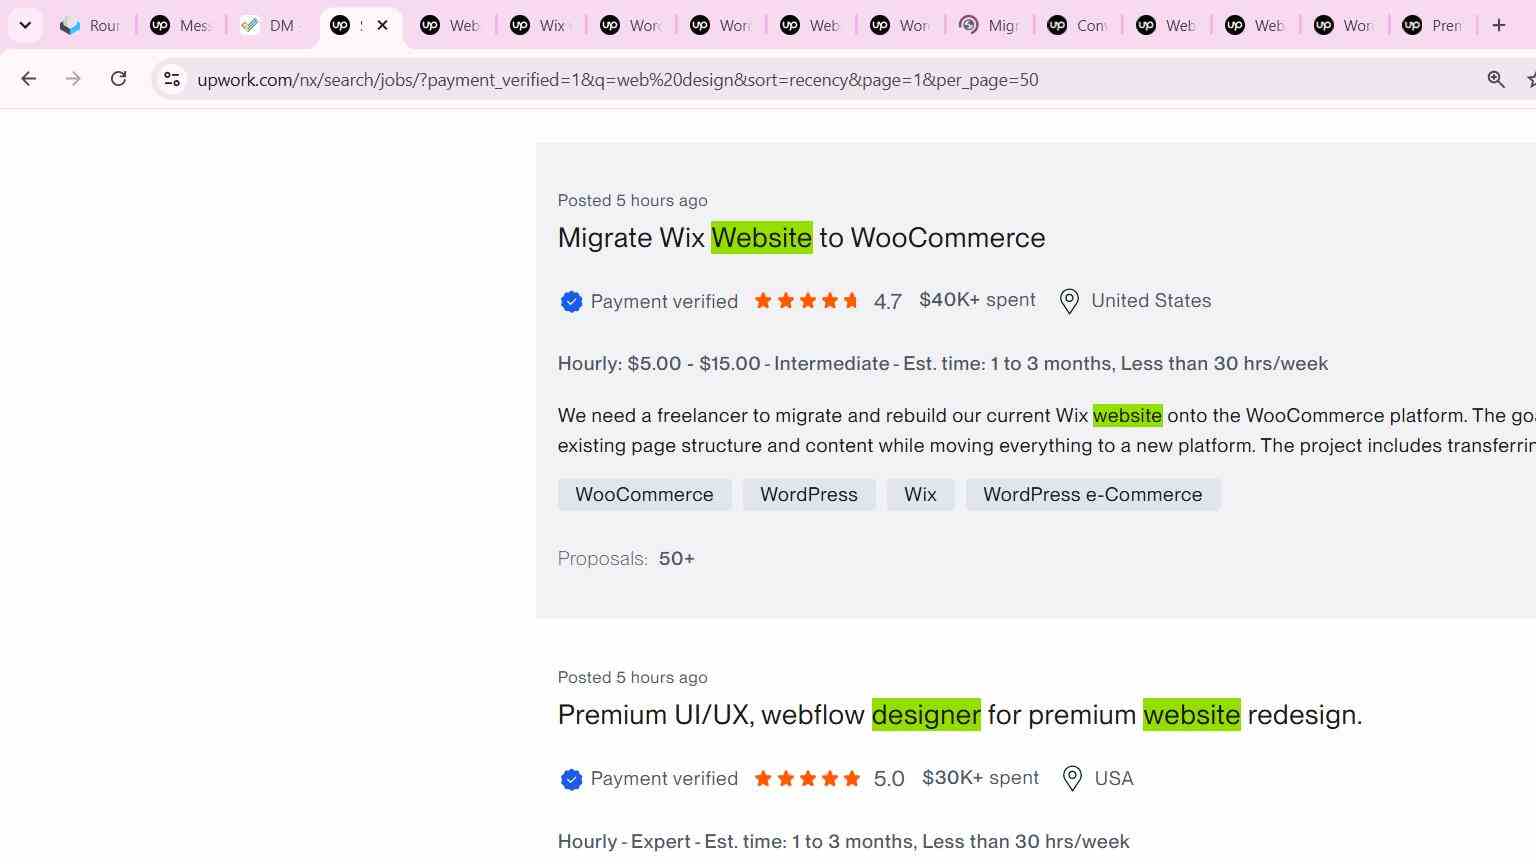Expand the tab search dropdown arrow
1536x864 pixels.
click(x=25, y=25)
